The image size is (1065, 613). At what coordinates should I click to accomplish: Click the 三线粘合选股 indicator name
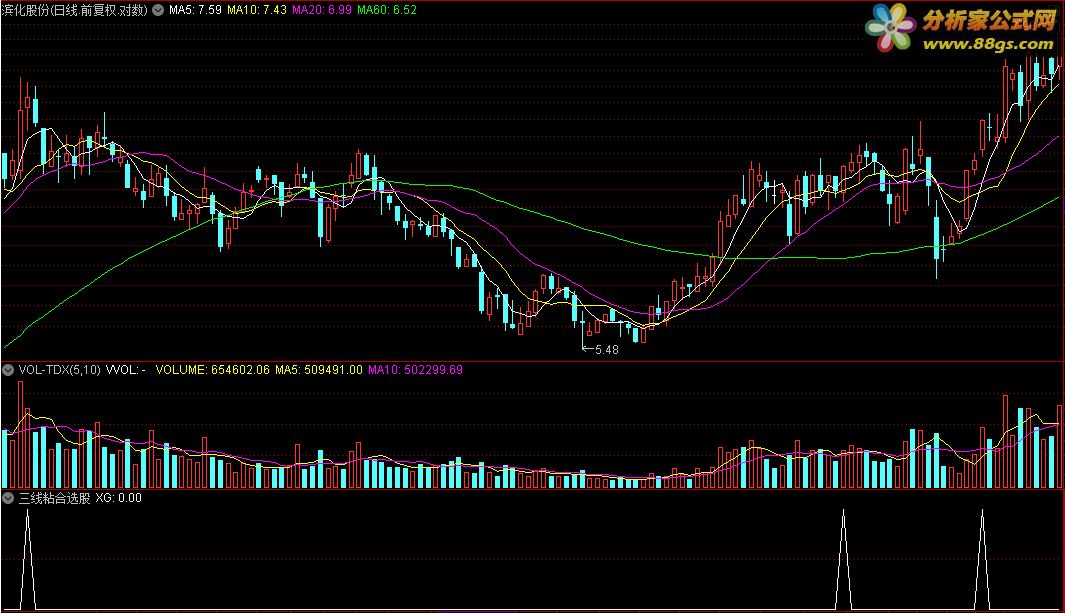(x=54, y=498)
